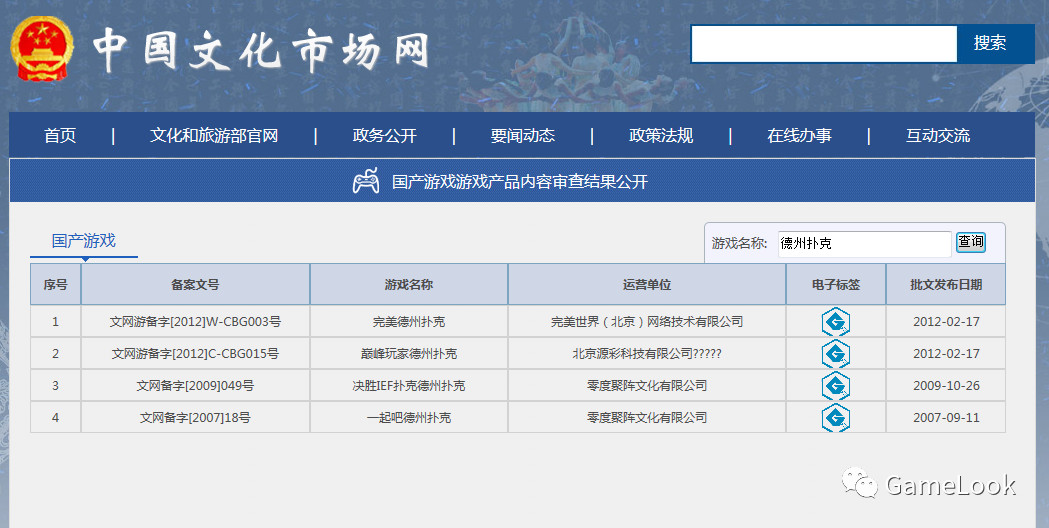The image size is (1049, 528).
Task: Click record number 文网游备字[2012]C-CBG015号
Action: point(195,354)
